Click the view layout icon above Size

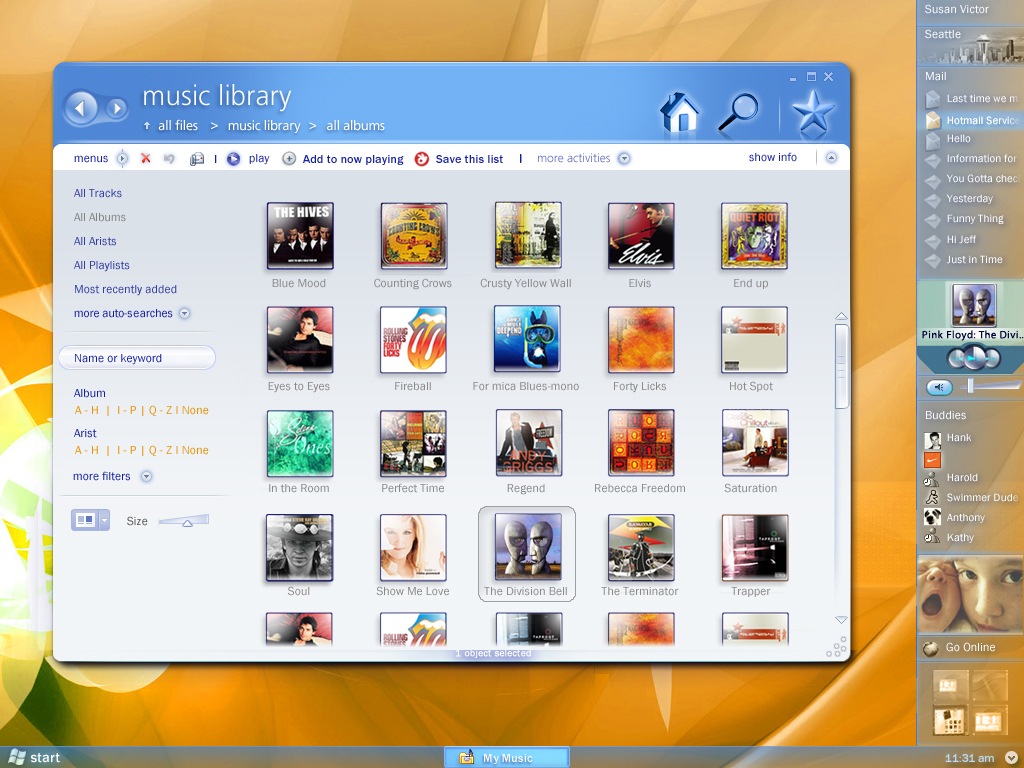tap(85, 520)
